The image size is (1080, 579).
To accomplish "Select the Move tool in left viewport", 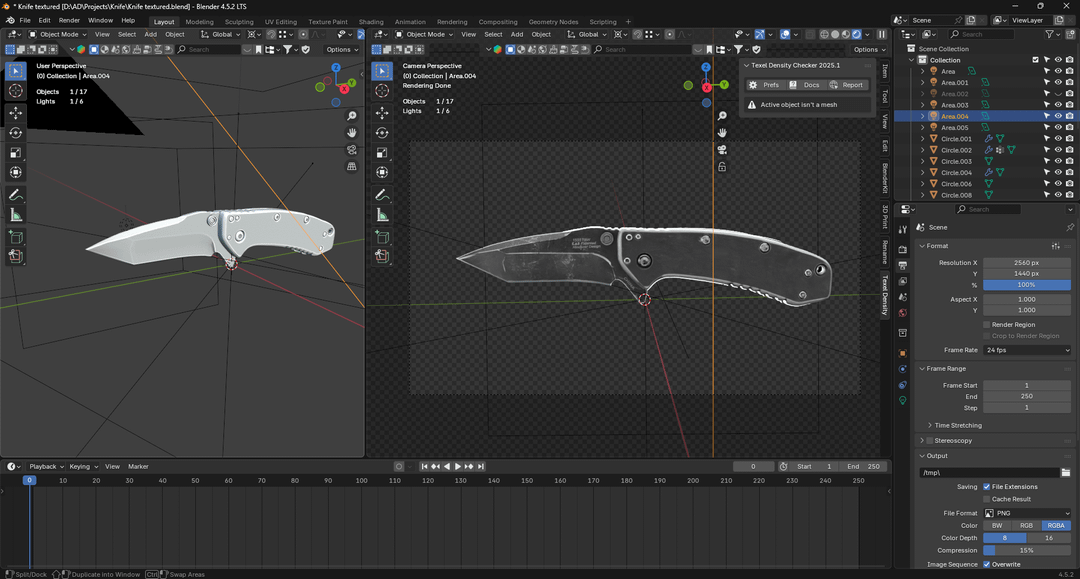I will [x=16, y=112].
